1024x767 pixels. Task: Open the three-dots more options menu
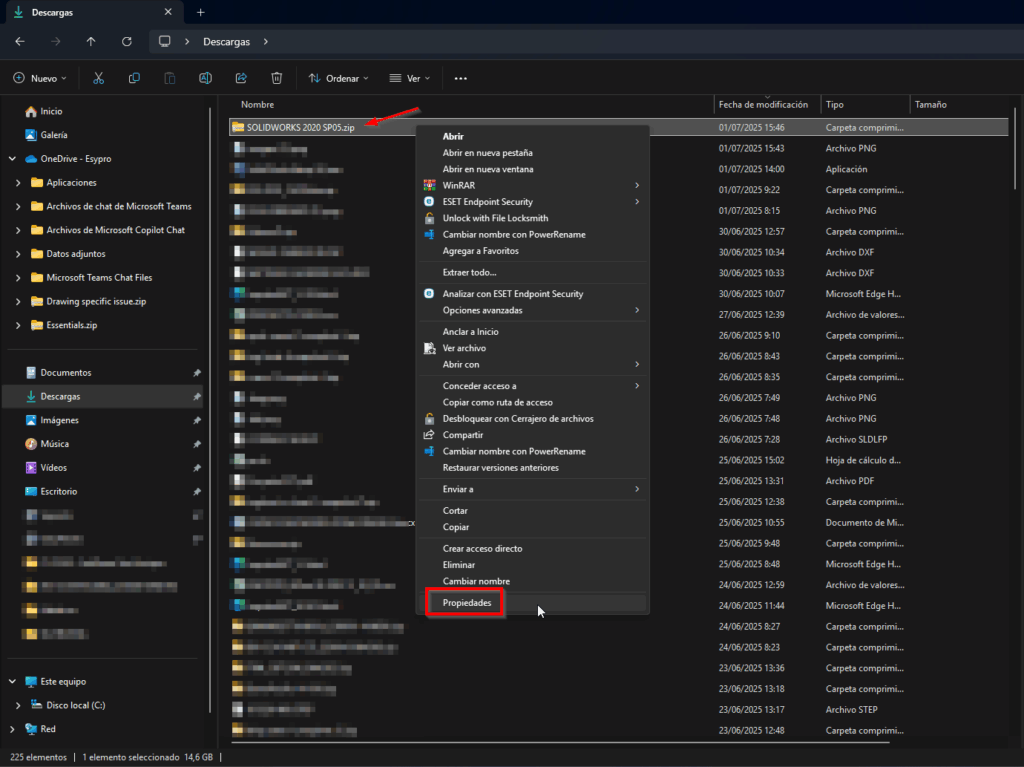[460, 78]
